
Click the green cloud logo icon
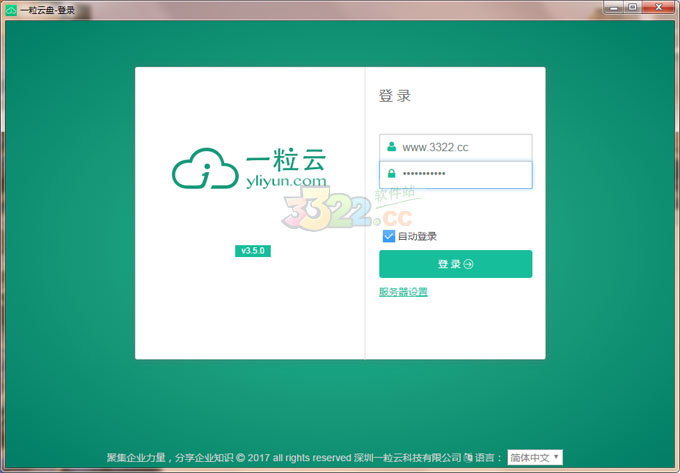pyautogui.click(x=204, y=168)
